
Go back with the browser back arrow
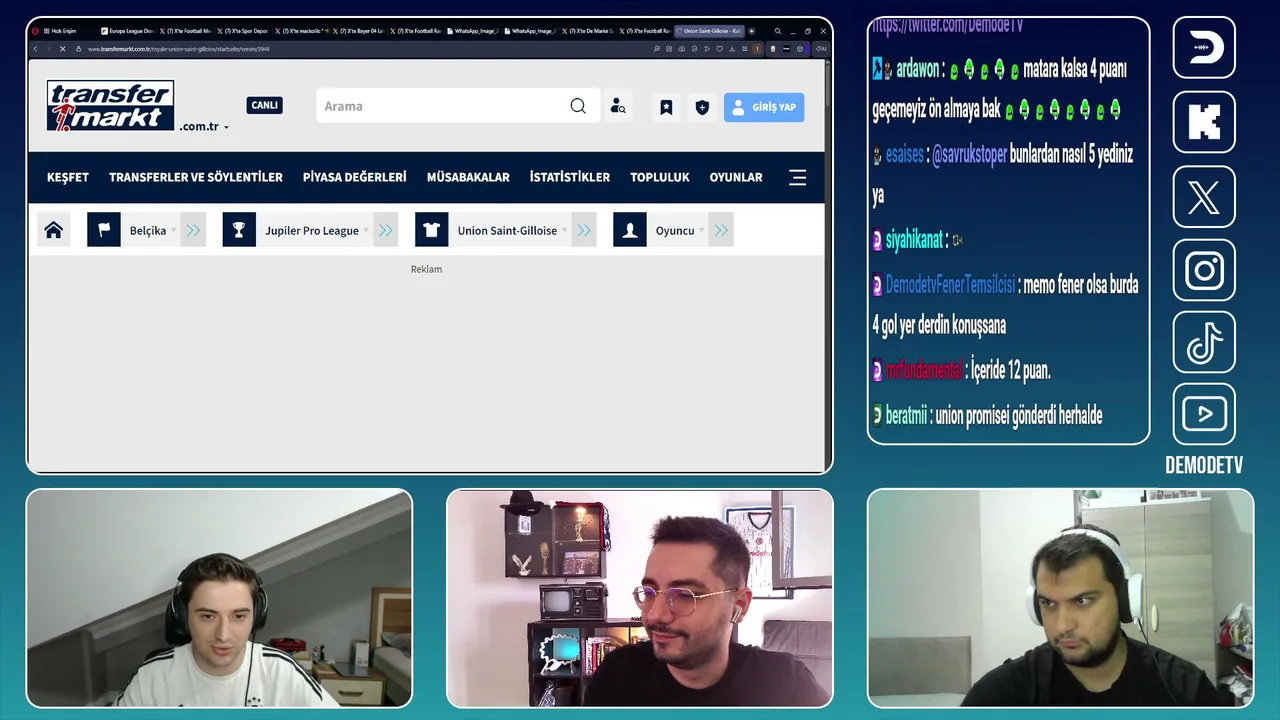[36, 48]
